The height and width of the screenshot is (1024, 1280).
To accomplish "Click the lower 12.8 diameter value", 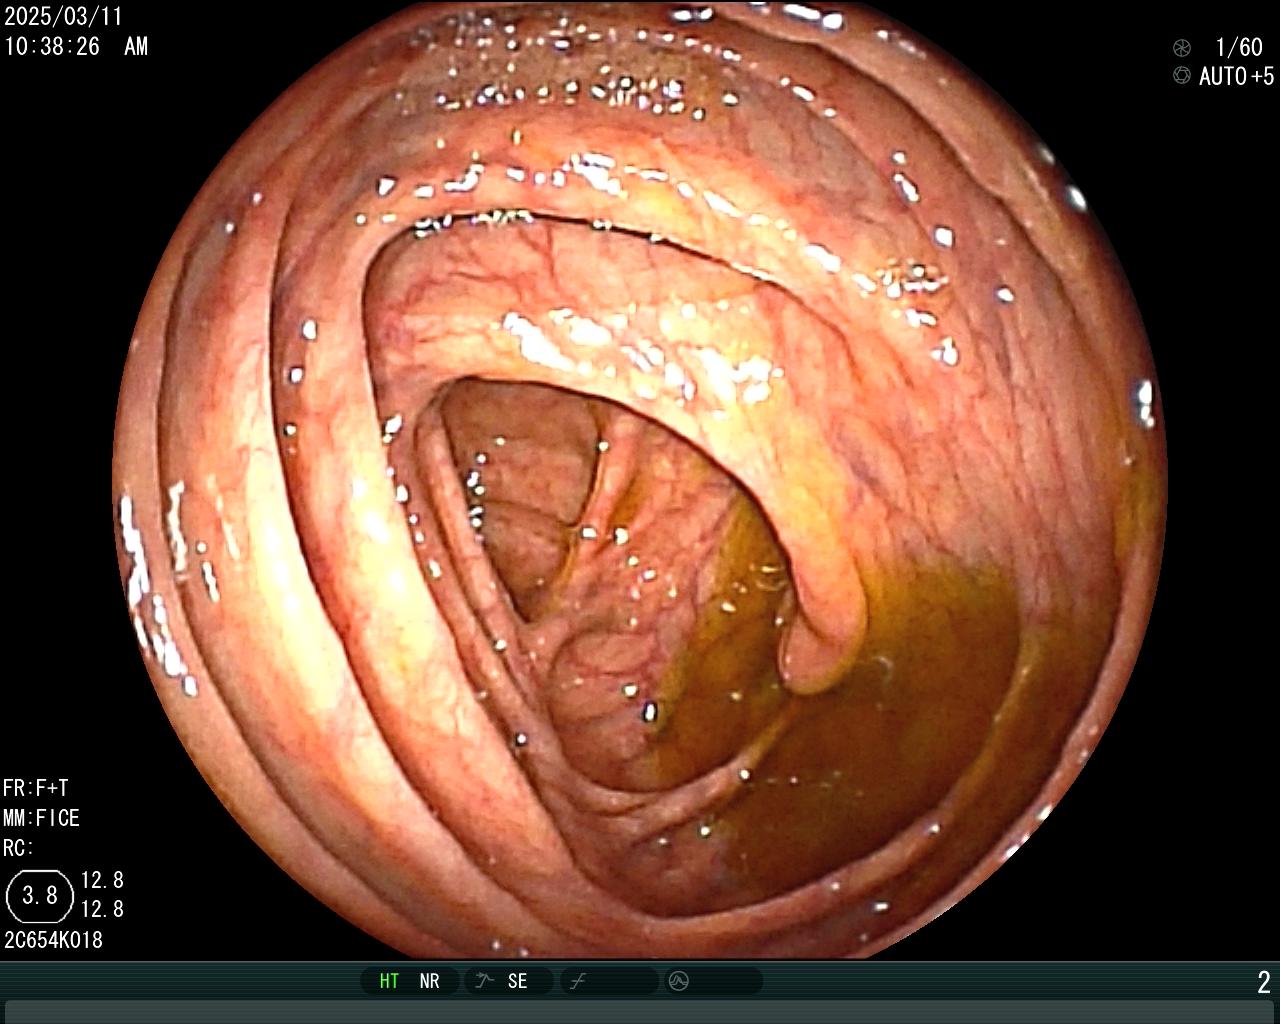I will (102, 909).
